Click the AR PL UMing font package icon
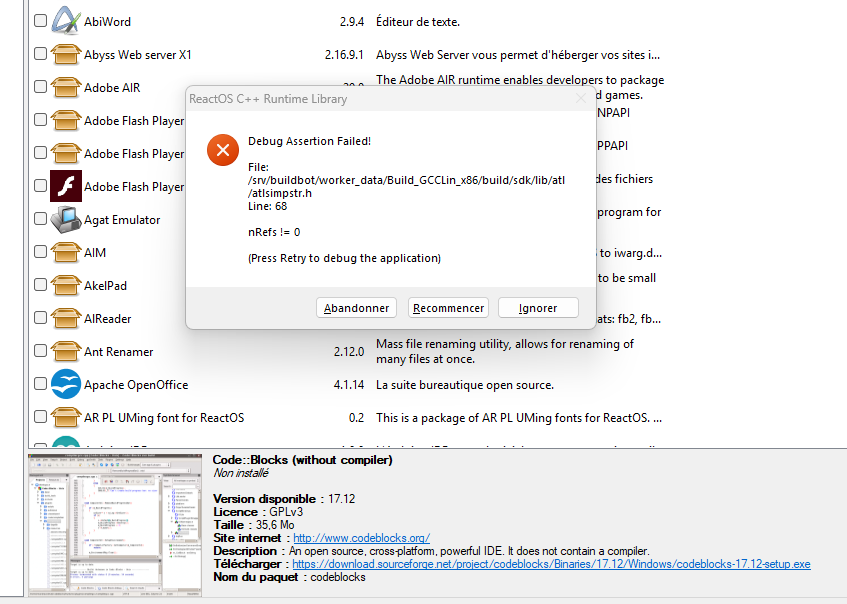 point(66,417)
